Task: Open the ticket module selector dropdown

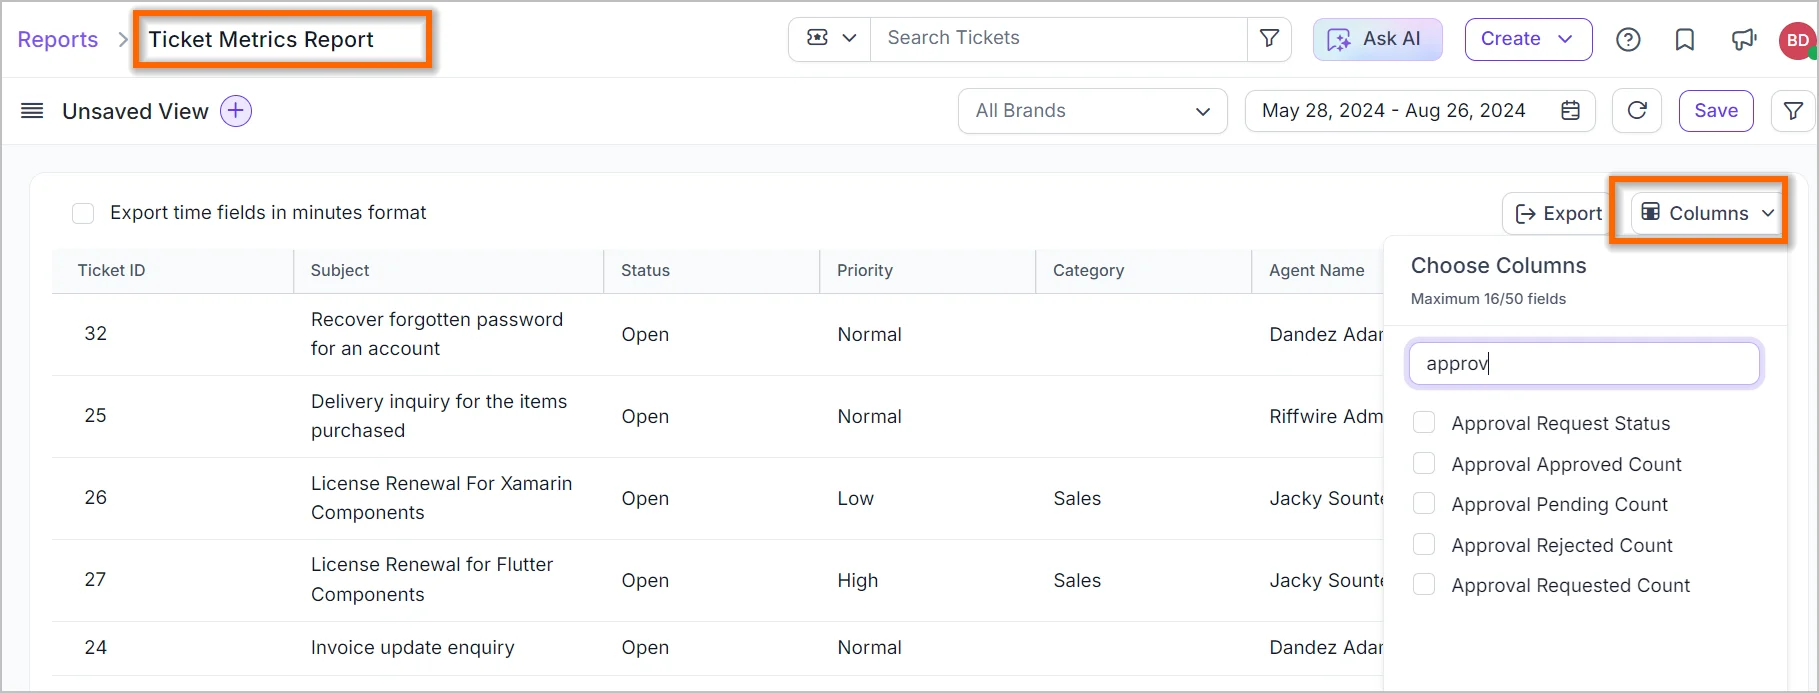Action: (830, 38)
